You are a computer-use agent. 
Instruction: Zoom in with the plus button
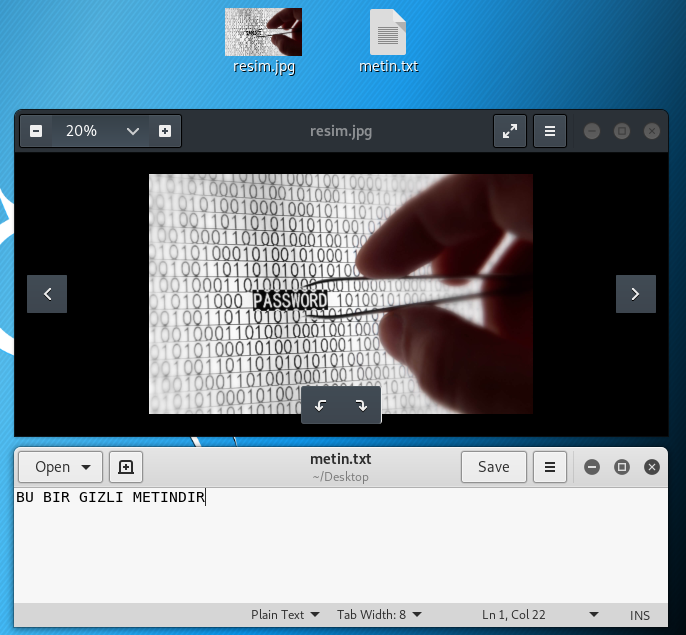tap(165, 131)
